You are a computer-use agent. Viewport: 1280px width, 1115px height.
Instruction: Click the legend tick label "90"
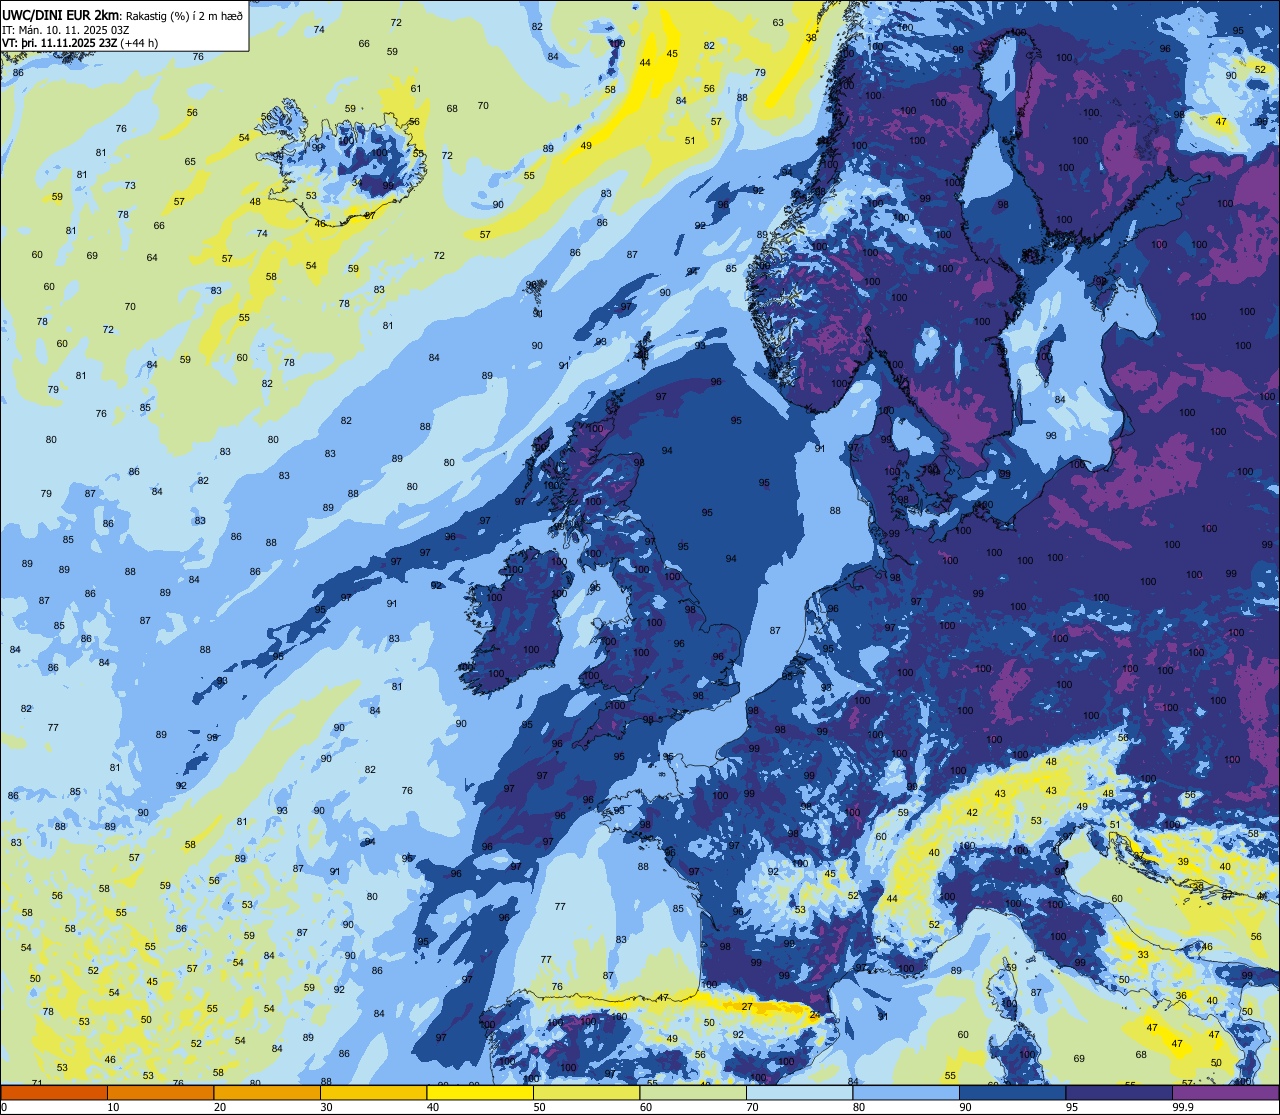point(965,1107)
